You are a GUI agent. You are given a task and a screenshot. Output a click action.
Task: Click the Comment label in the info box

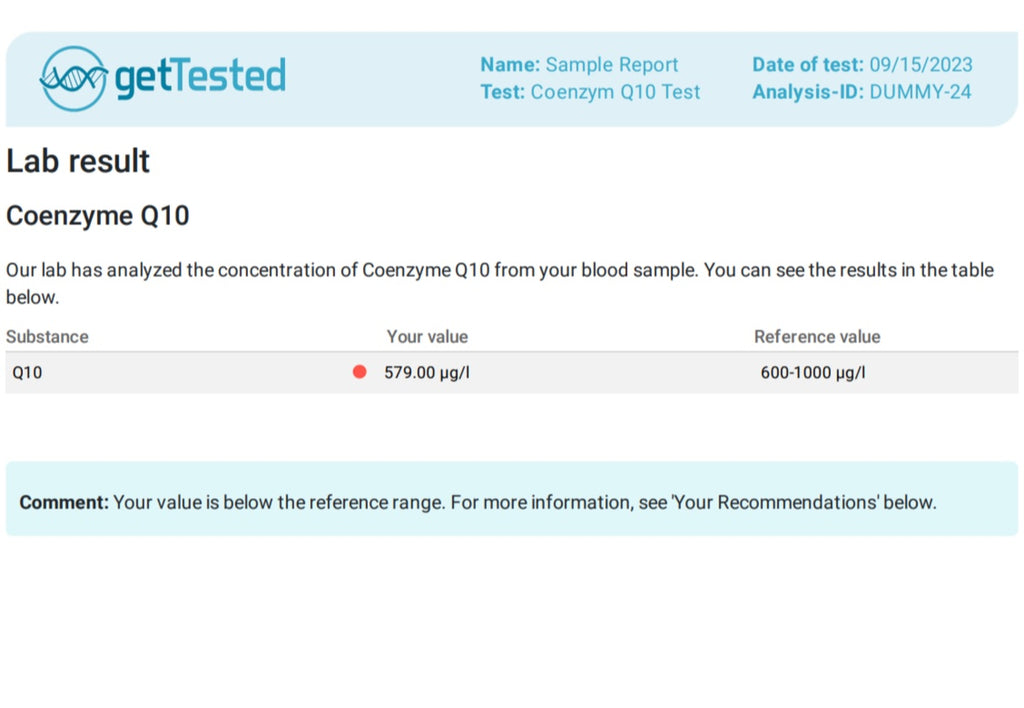64,502
